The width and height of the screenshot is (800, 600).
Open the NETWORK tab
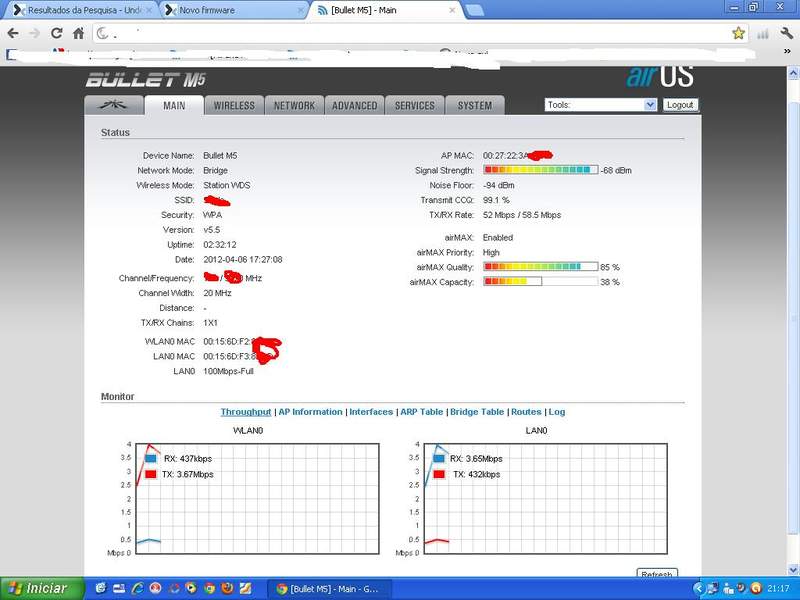tap(294, 105)
